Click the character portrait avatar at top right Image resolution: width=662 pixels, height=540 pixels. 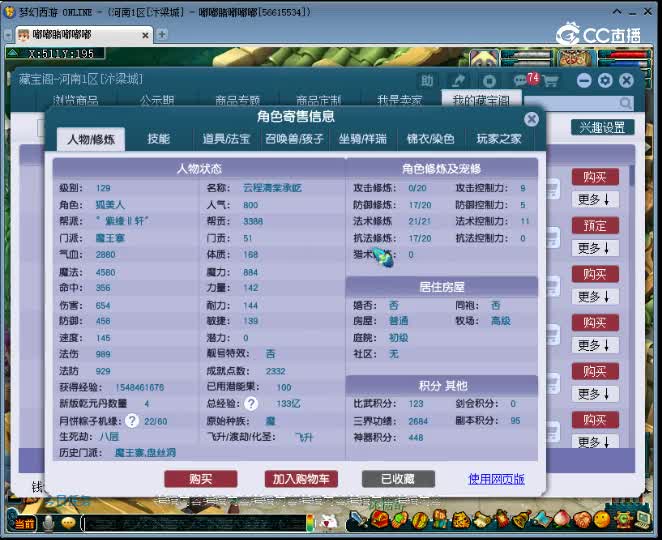click(576, 58)
